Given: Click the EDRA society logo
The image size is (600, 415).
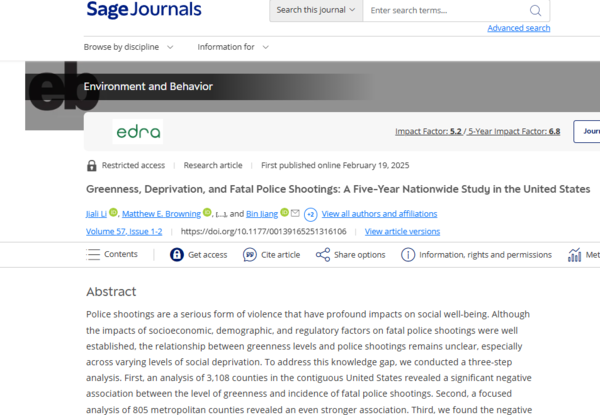Looking at the screenshot, I should coord(137,132).
